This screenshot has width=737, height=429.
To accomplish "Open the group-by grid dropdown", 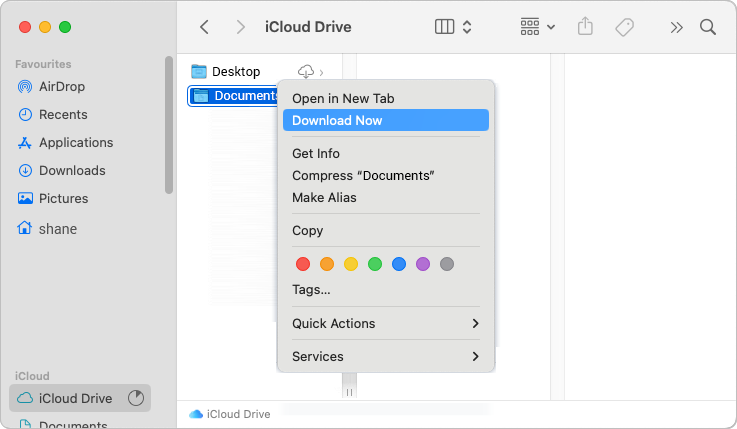I will 538,27.
